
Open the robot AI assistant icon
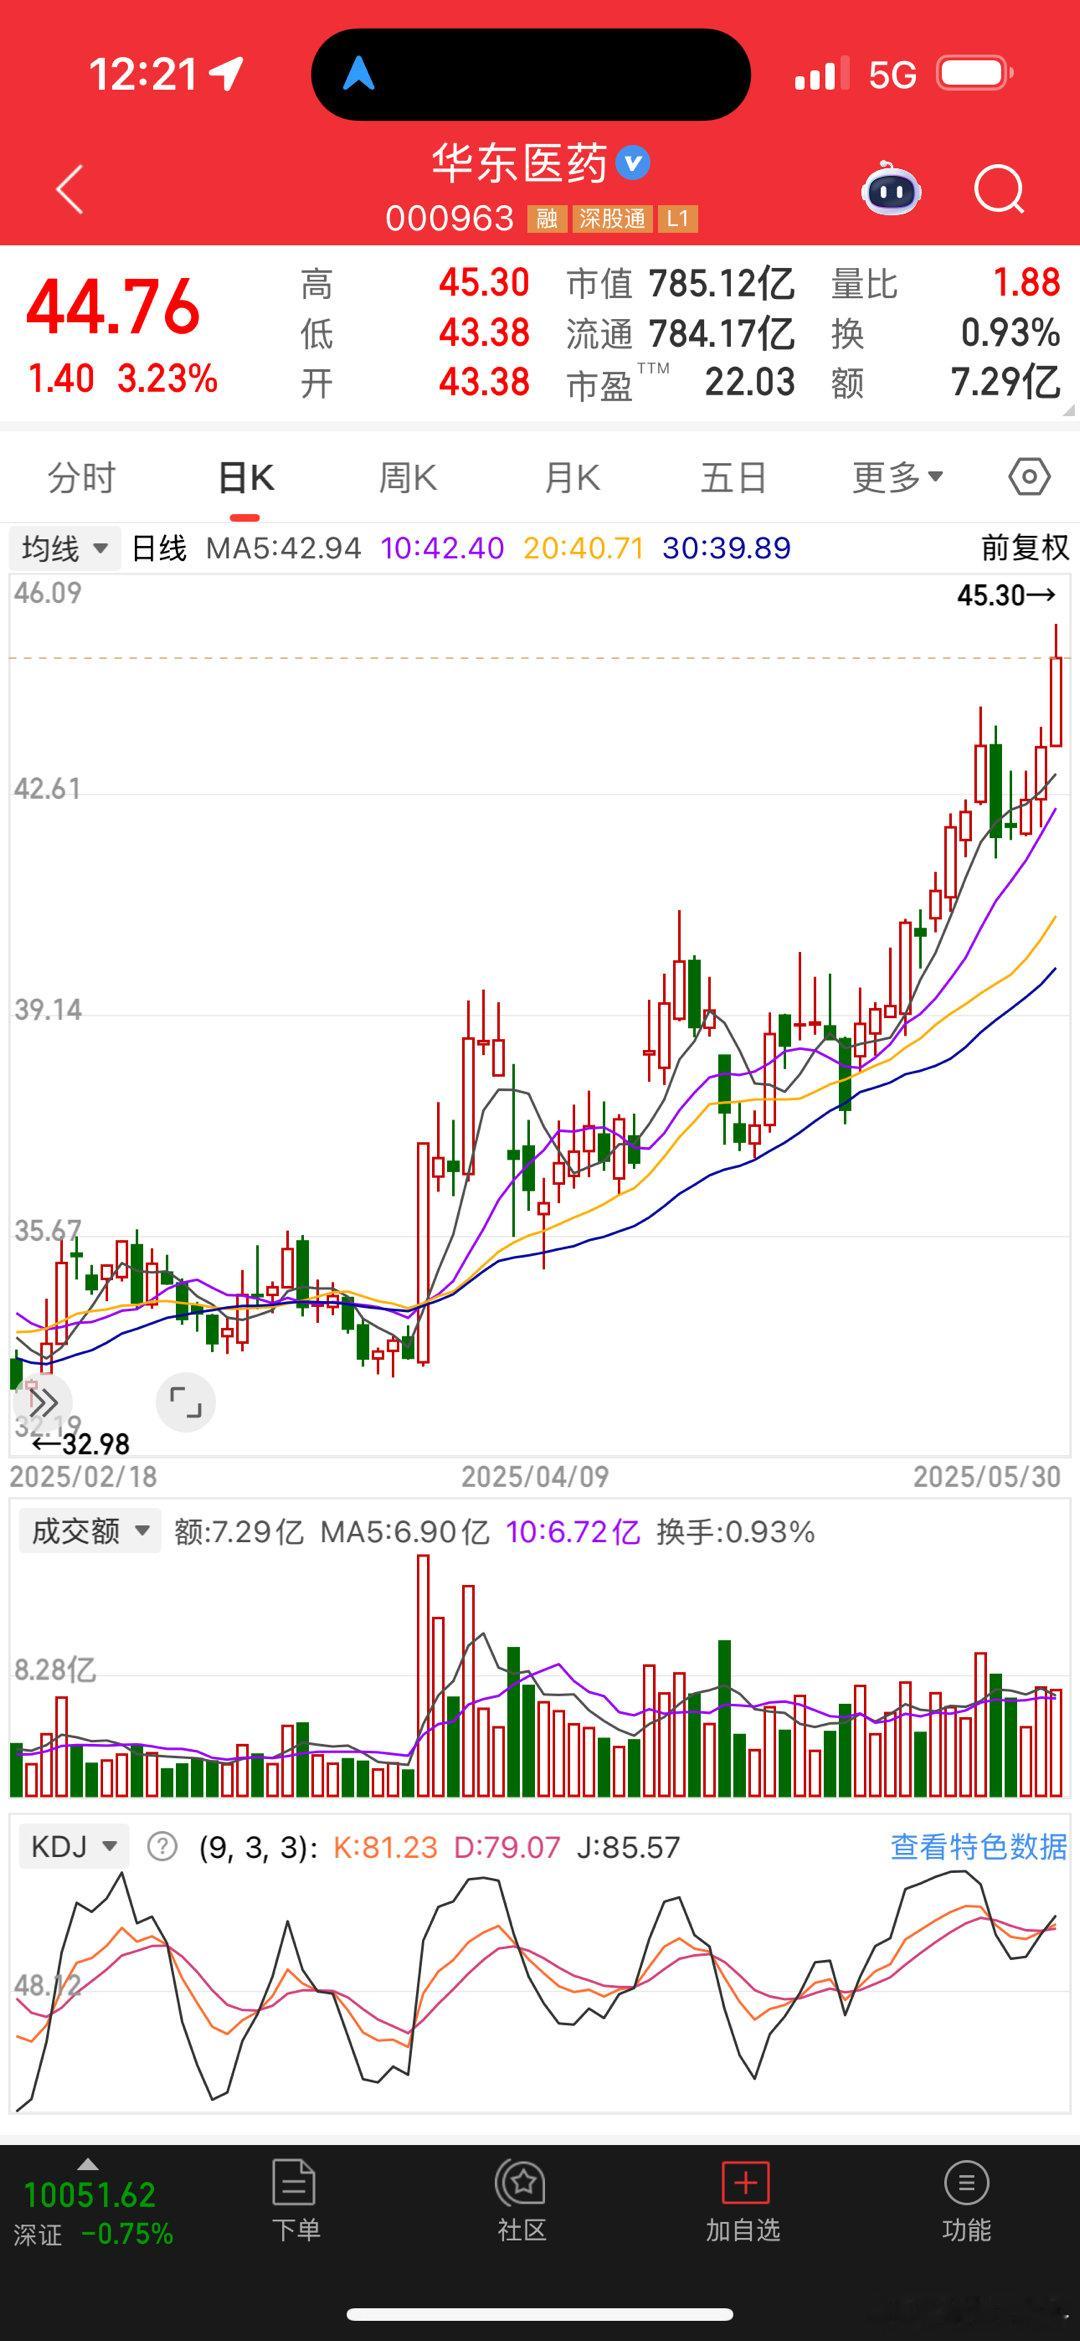891,188
